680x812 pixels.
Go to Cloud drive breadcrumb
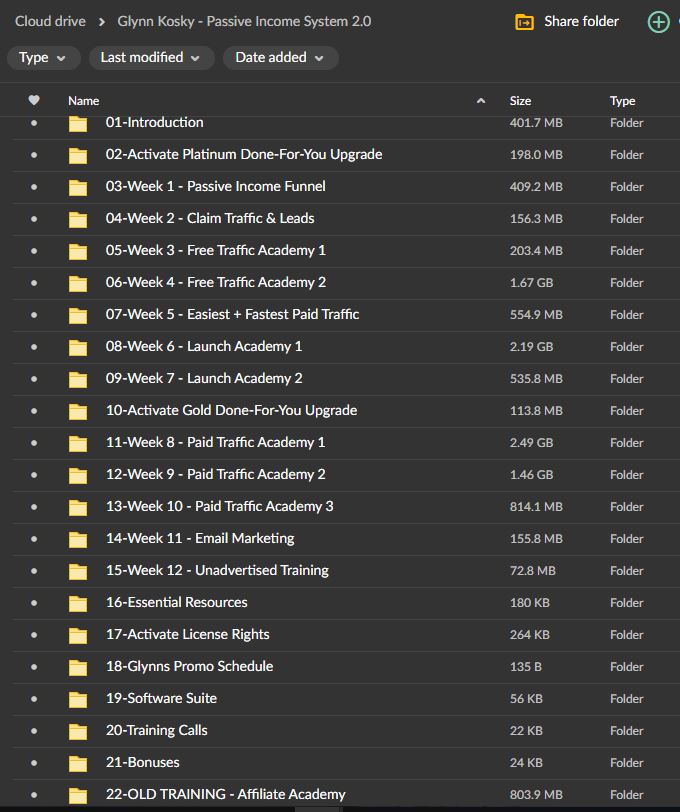(x=50, y=21)
